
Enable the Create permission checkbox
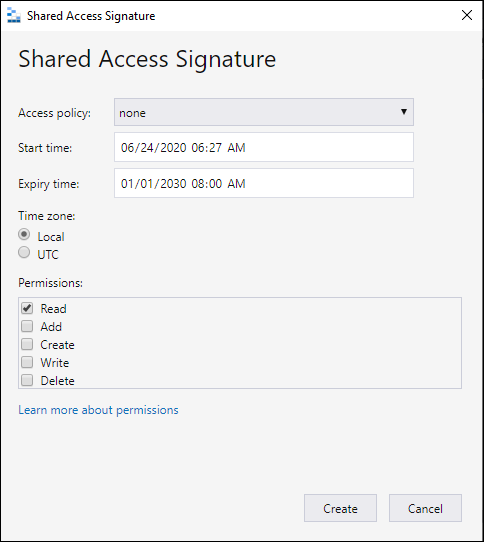click(27, 344)
